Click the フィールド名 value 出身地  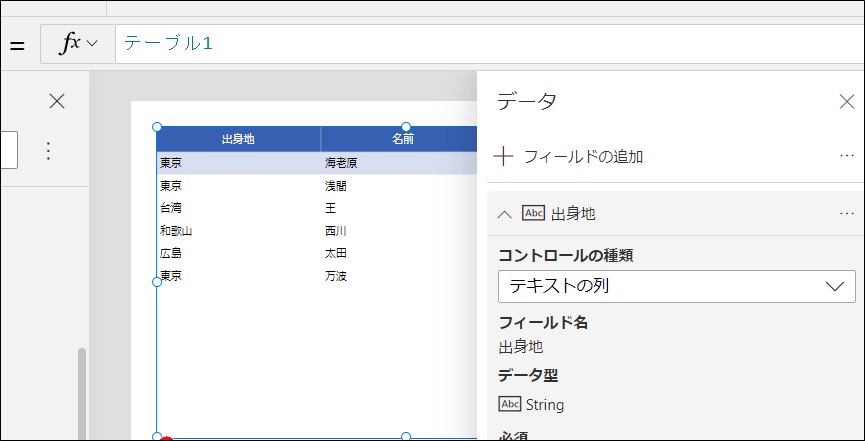[x=521, y=347]
